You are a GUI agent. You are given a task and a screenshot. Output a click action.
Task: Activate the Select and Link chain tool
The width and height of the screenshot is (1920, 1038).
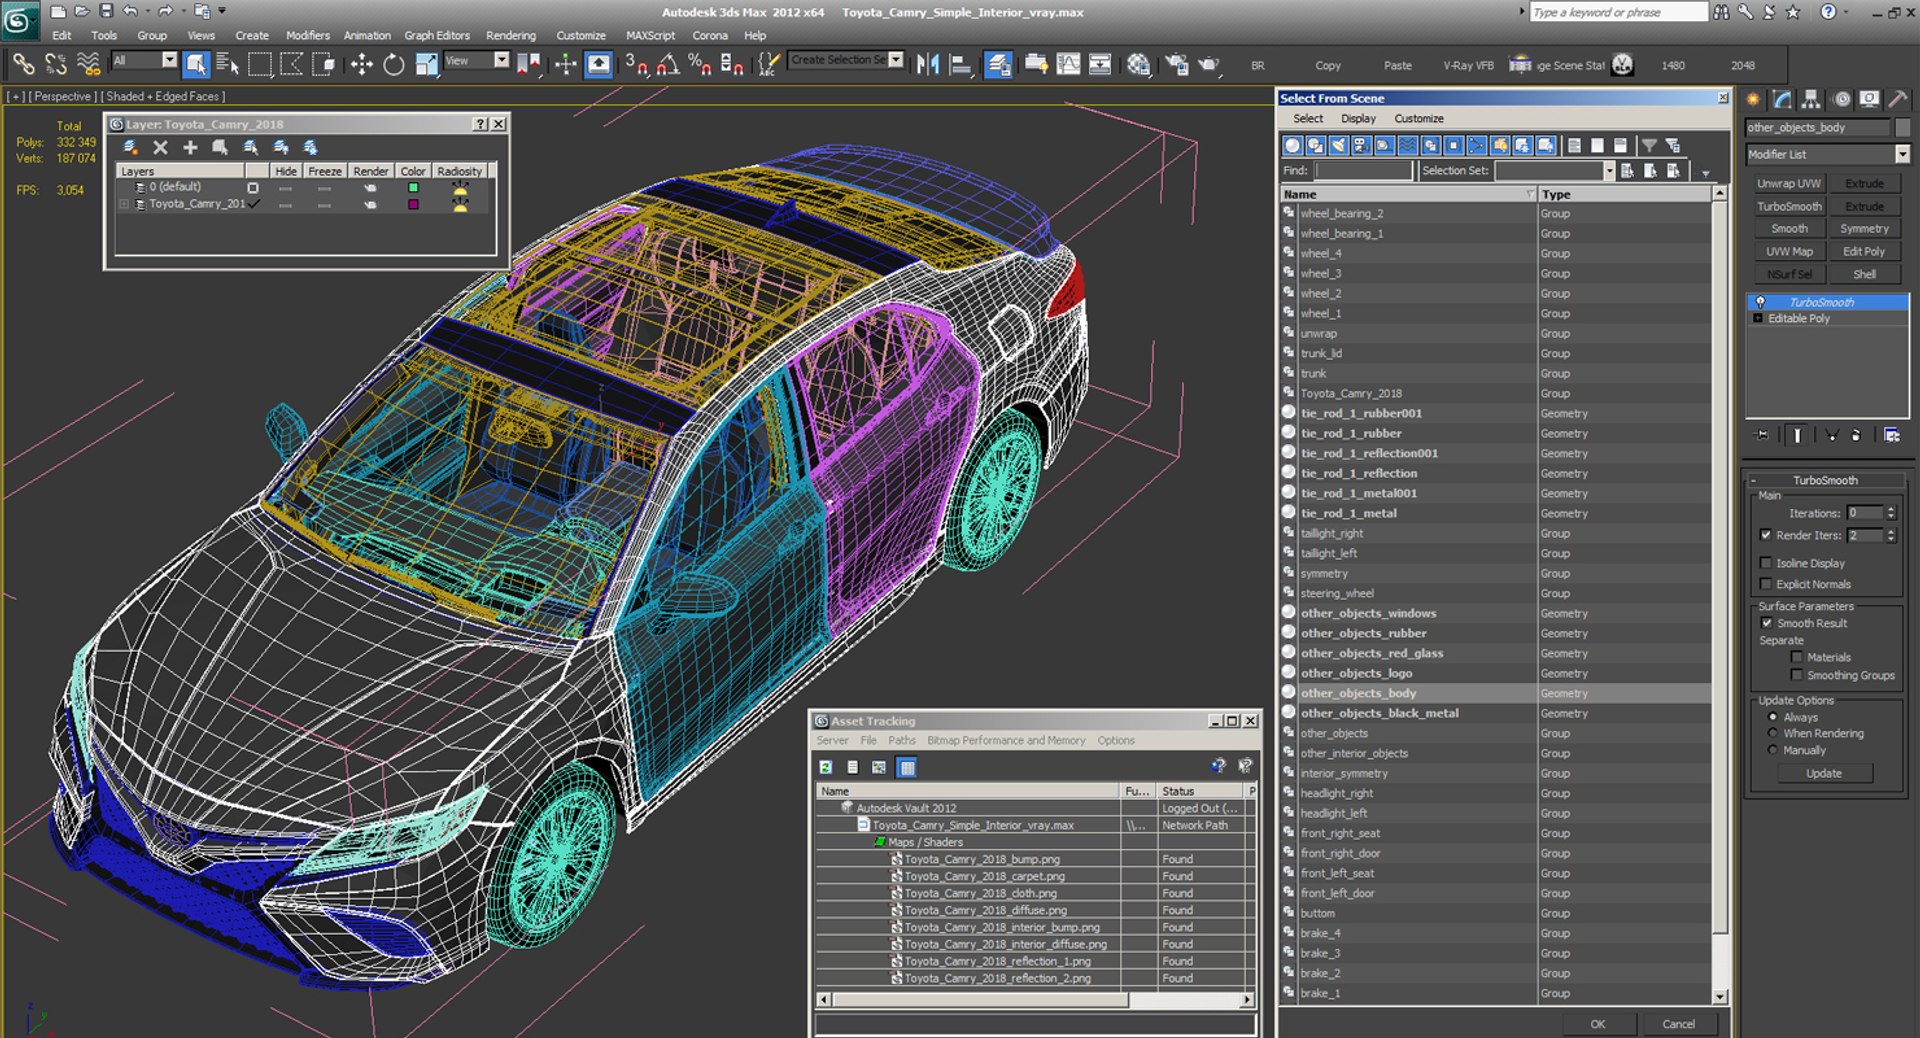point(22,65)
